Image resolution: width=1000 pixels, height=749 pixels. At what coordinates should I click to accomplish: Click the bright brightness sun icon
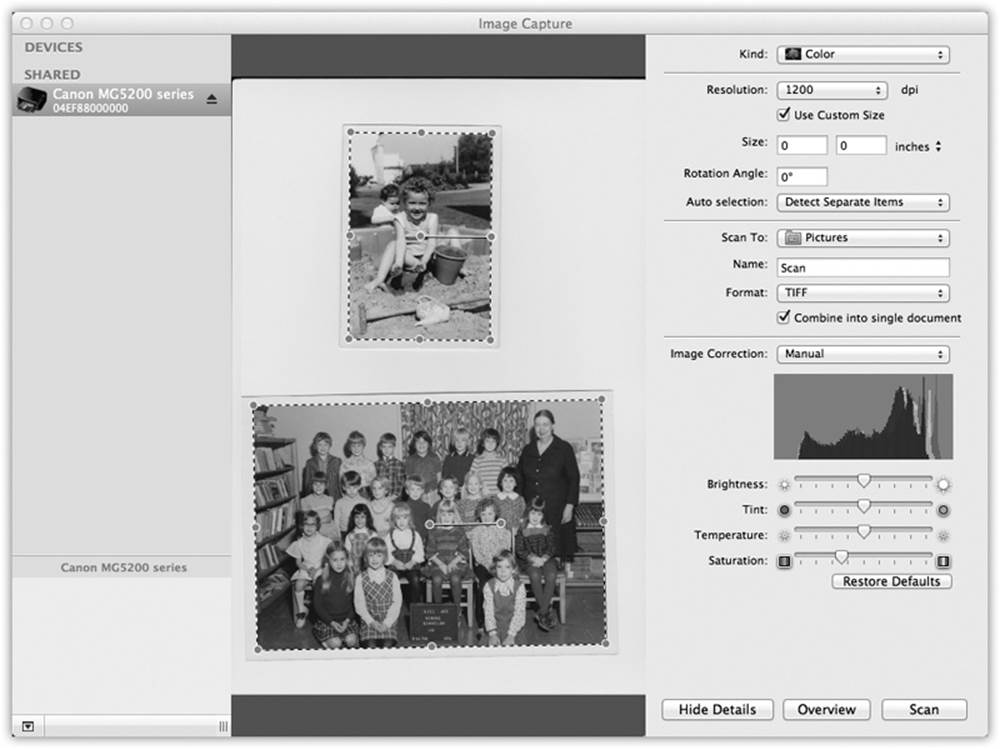coord(943,485)
